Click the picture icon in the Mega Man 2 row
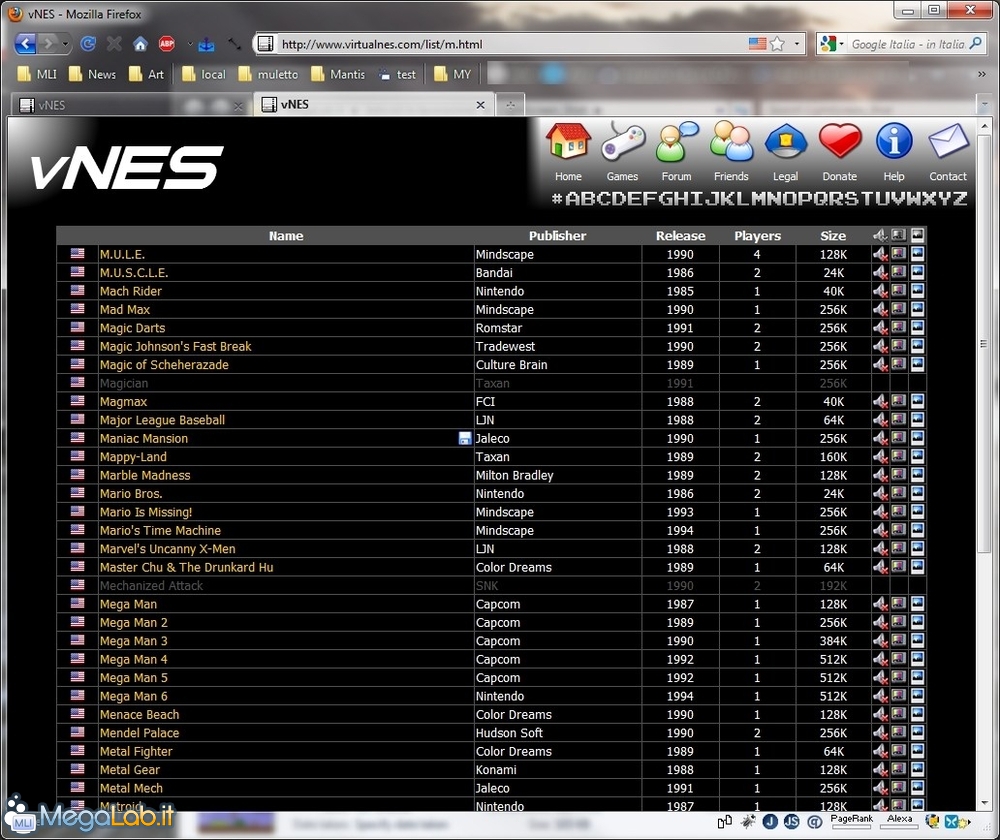The width and height of the screenshot is (1000, 840). click(x=918, y=622)
